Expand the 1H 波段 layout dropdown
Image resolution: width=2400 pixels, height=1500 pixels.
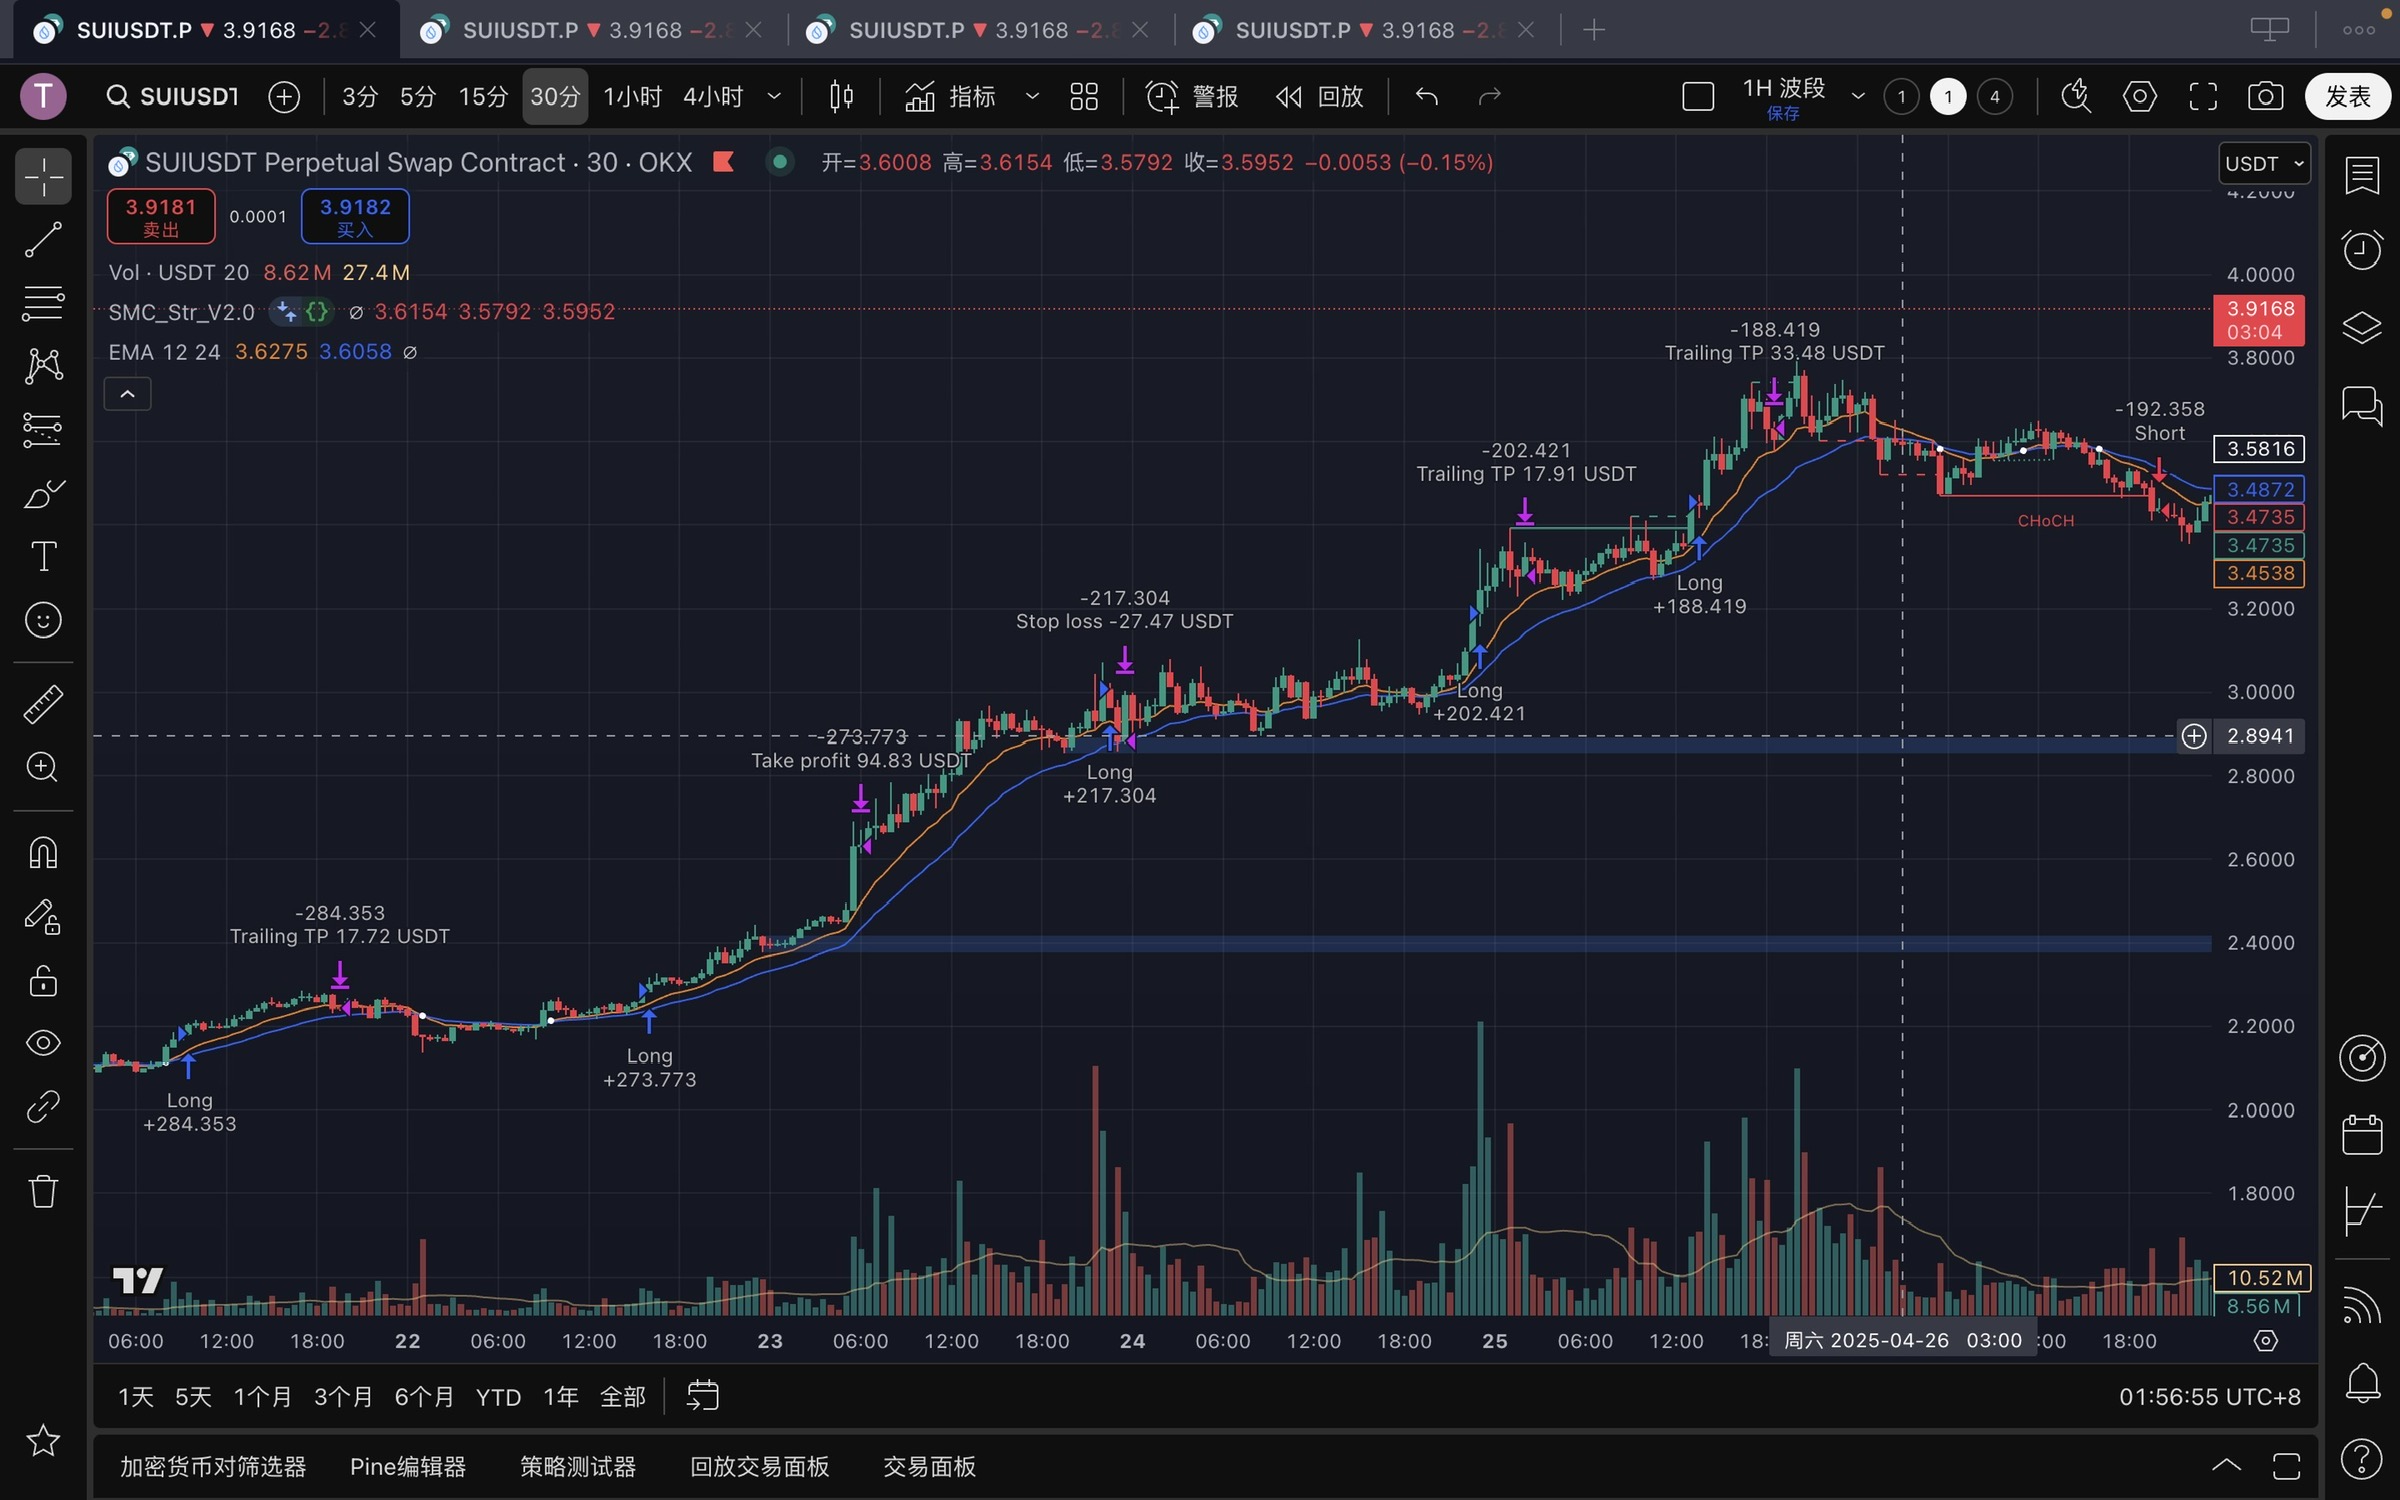pyautogui.click(x=1858, y=97)
